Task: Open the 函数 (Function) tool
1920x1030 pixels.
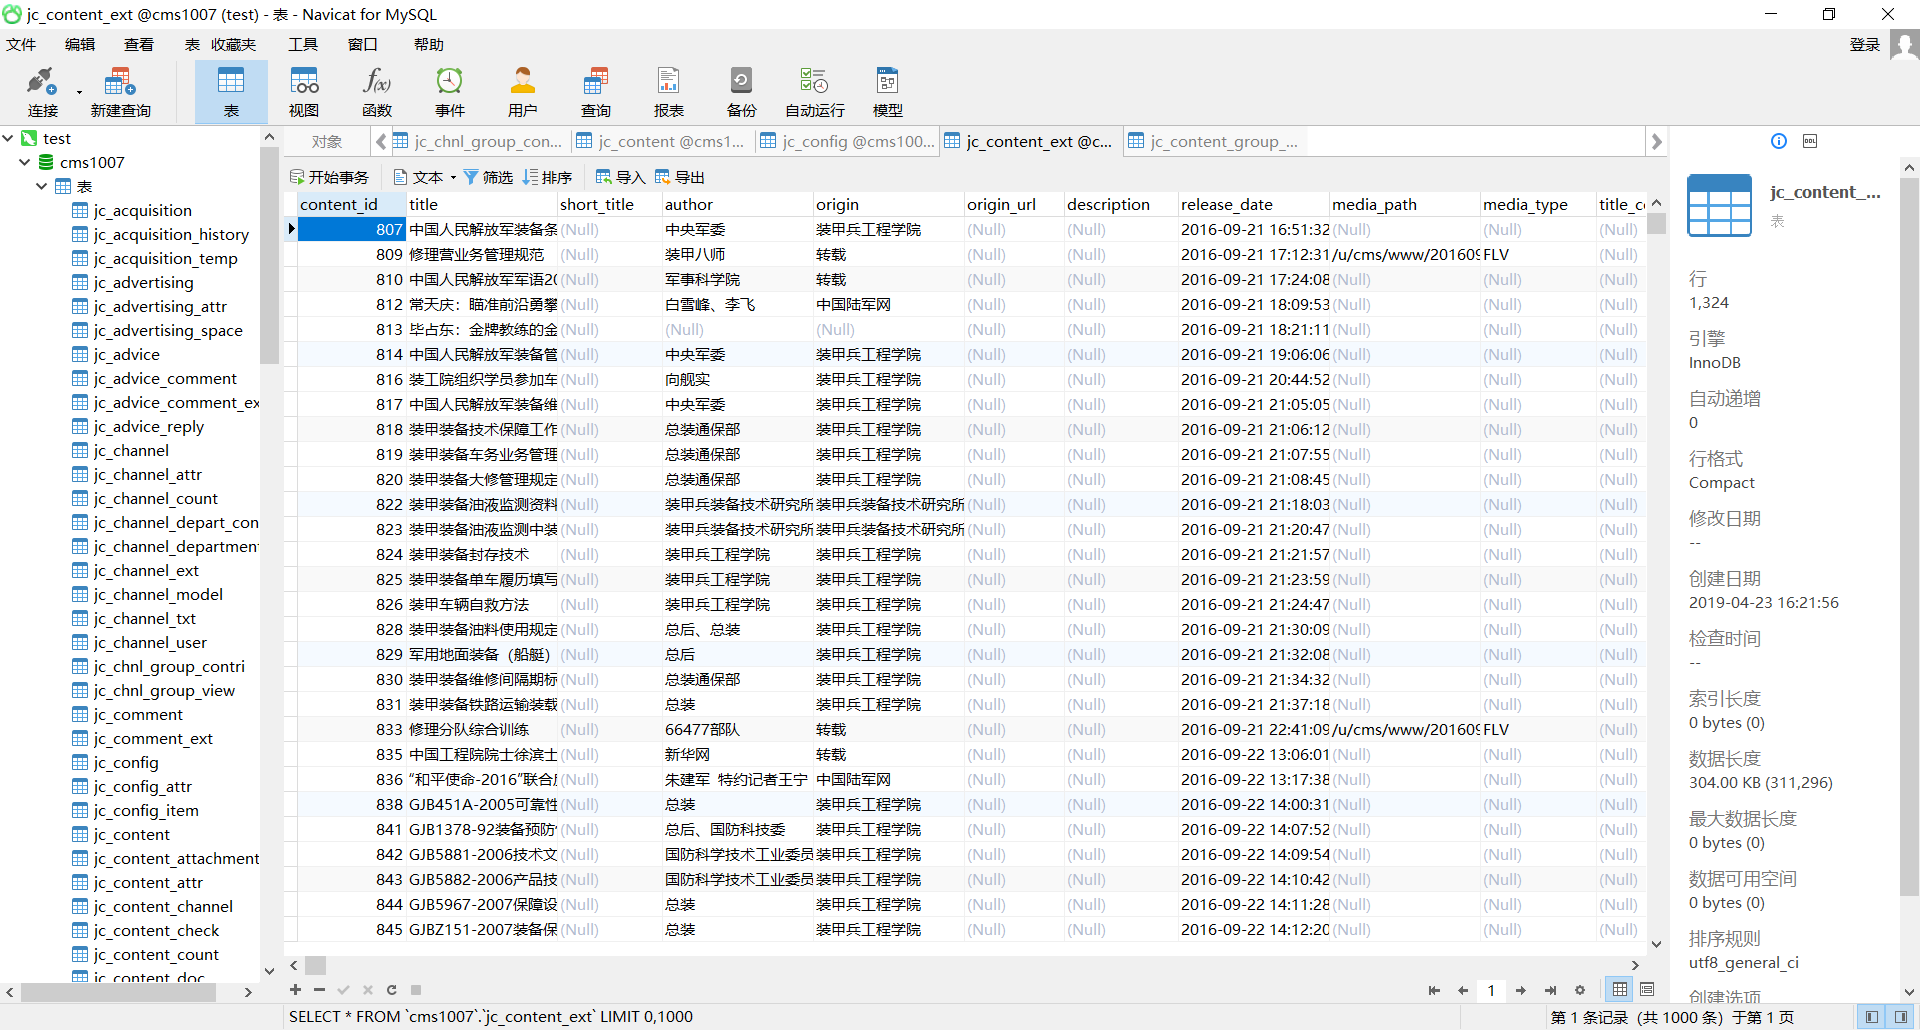Action: 377,93
